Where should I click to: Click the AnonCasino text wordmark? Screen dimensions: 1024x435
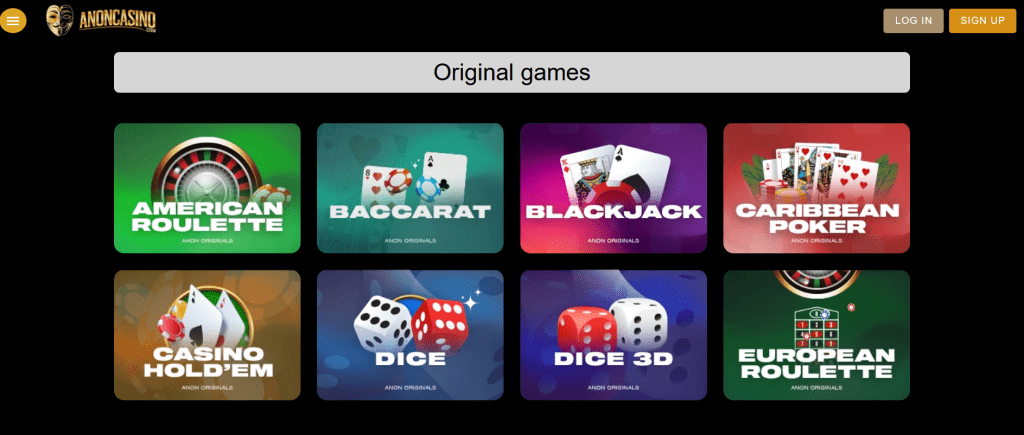pos(118,22)
